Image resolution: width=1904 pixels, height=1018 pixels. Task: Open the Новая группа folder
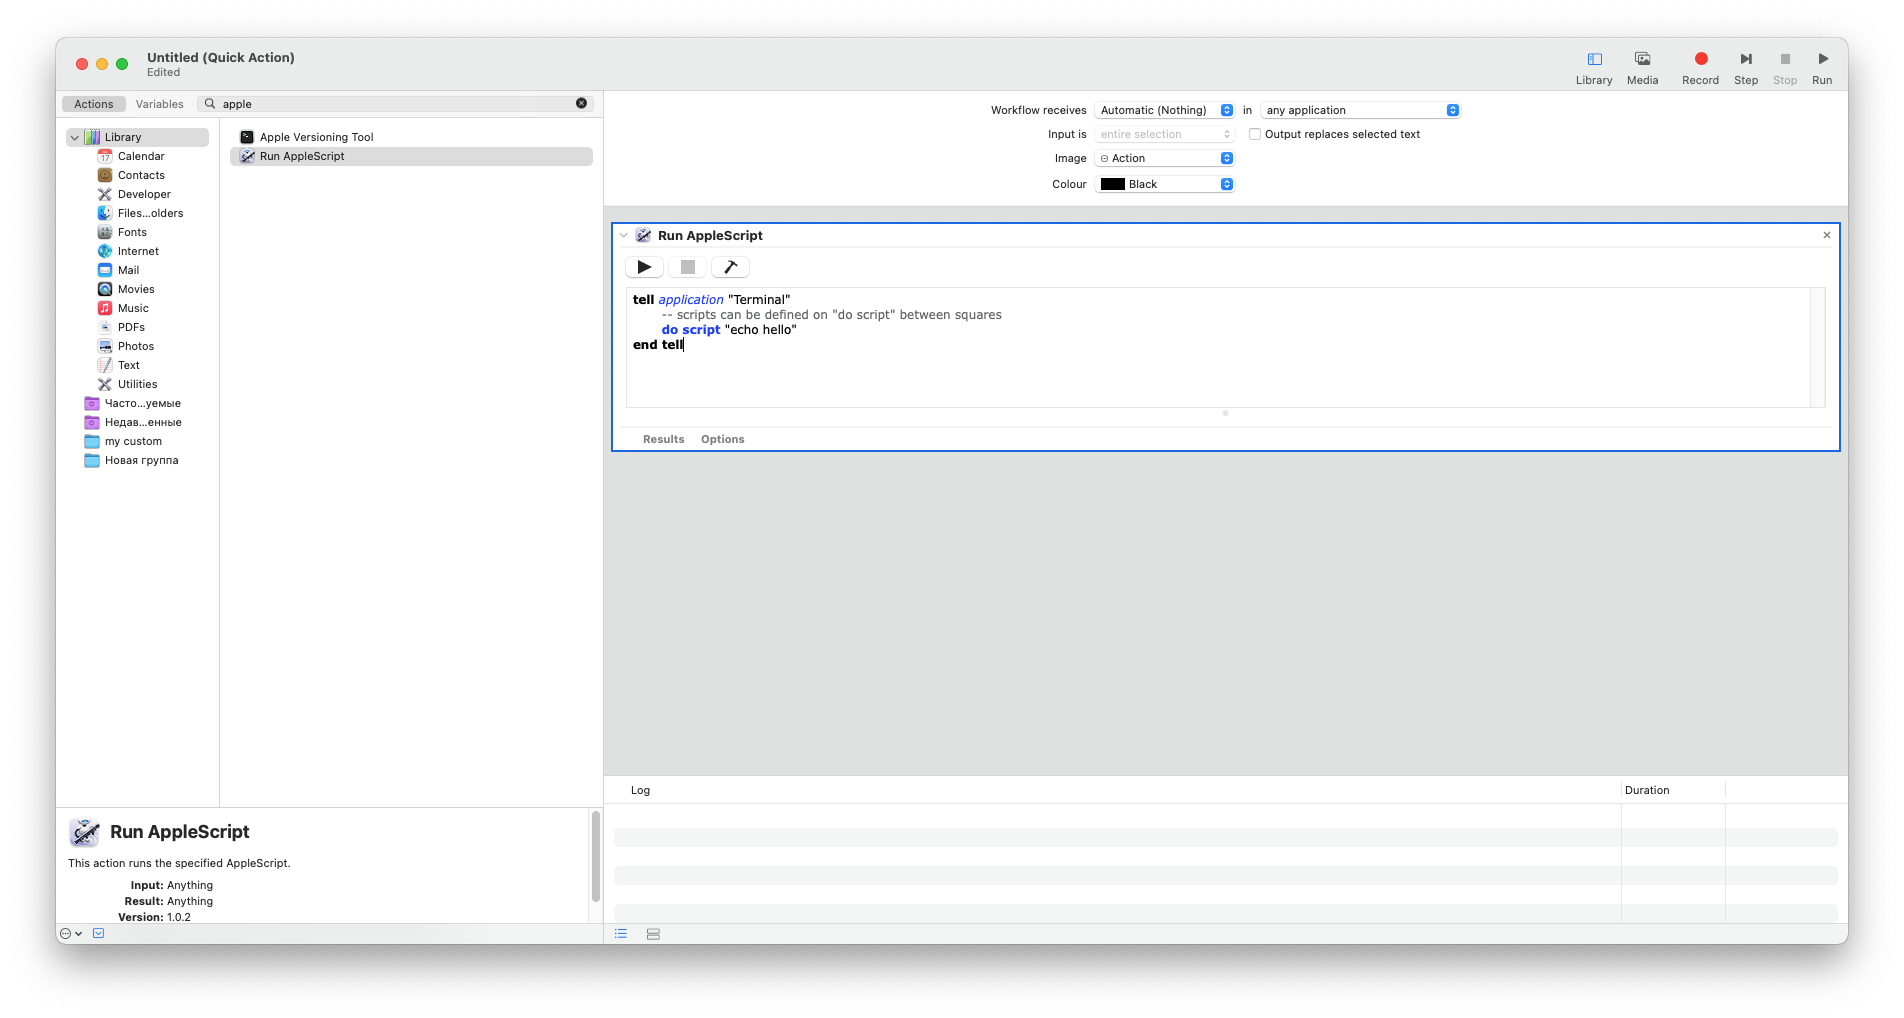(141, 460)
